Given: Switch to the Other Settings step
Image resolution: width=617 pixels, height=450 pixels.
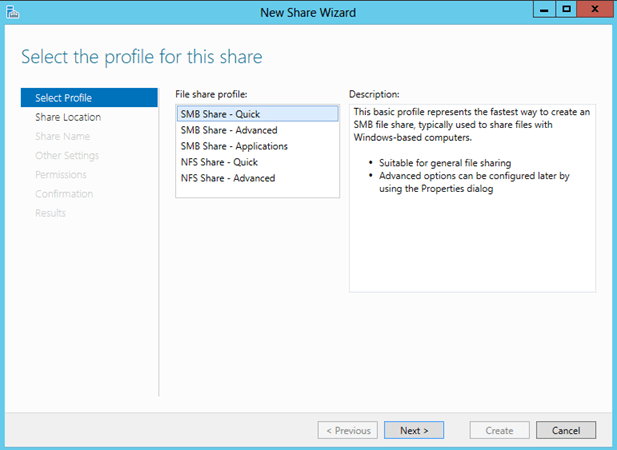Looking at the screenshot, I should coord(67,155).
